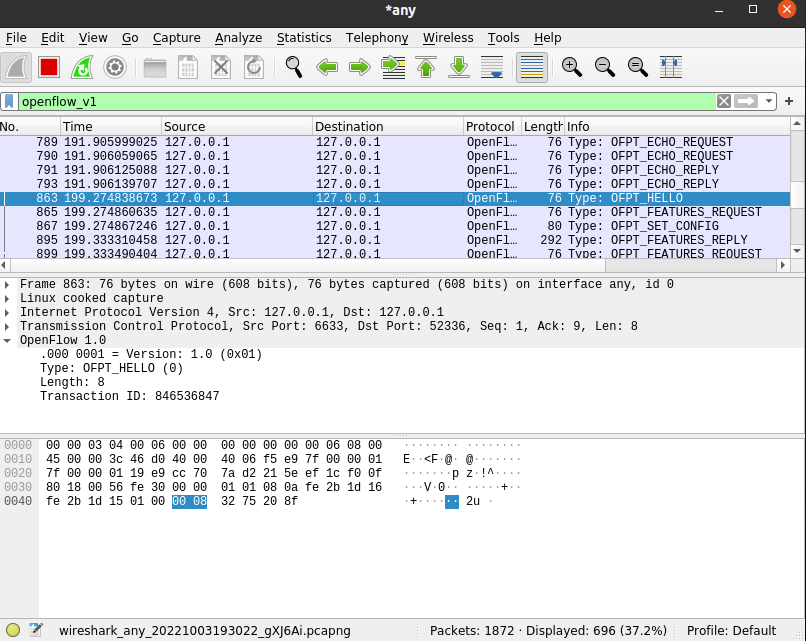
Task: Restart the current capture
Action: pos(82,67)
